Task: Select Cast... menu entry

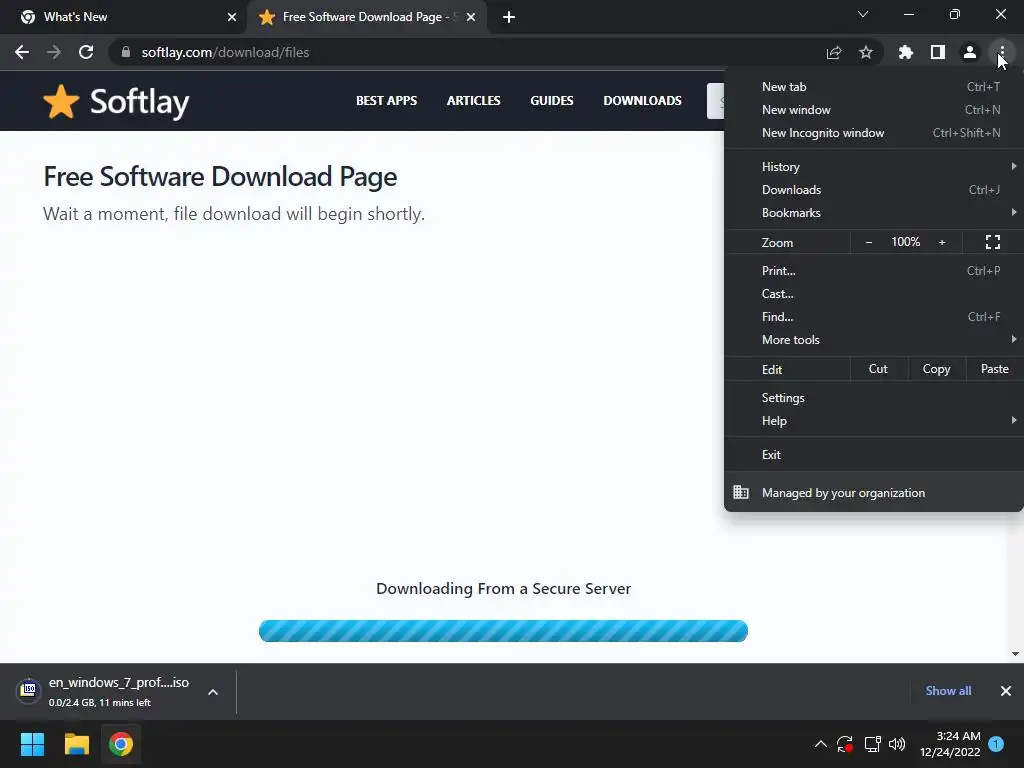Action: [x=874, y=294]
